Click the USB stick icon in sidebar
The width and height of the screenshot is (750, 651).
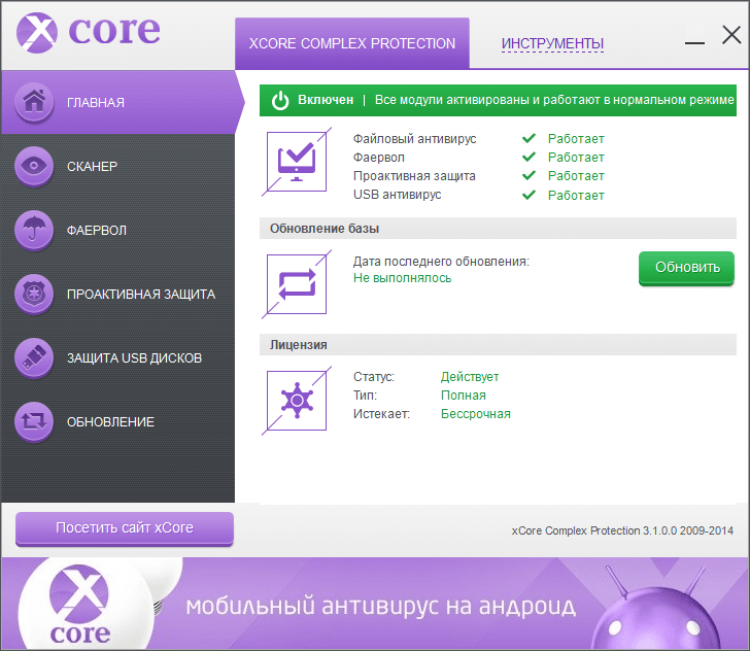[x=34, y=358]
